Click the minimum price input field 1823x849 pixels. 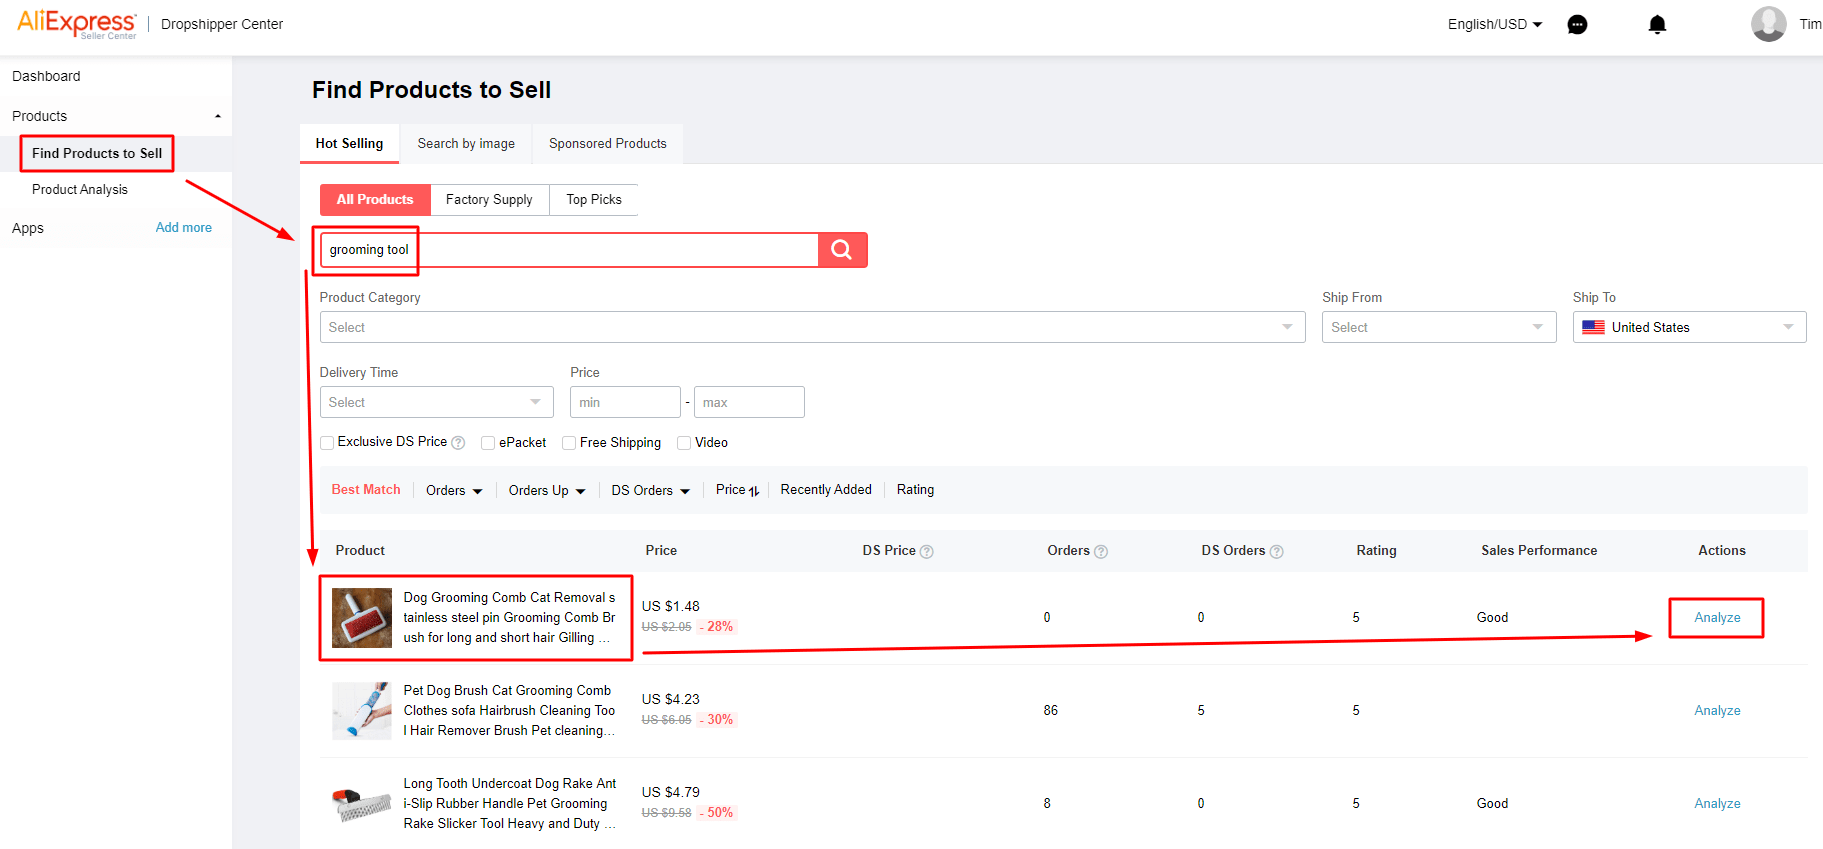pos(624,402)
